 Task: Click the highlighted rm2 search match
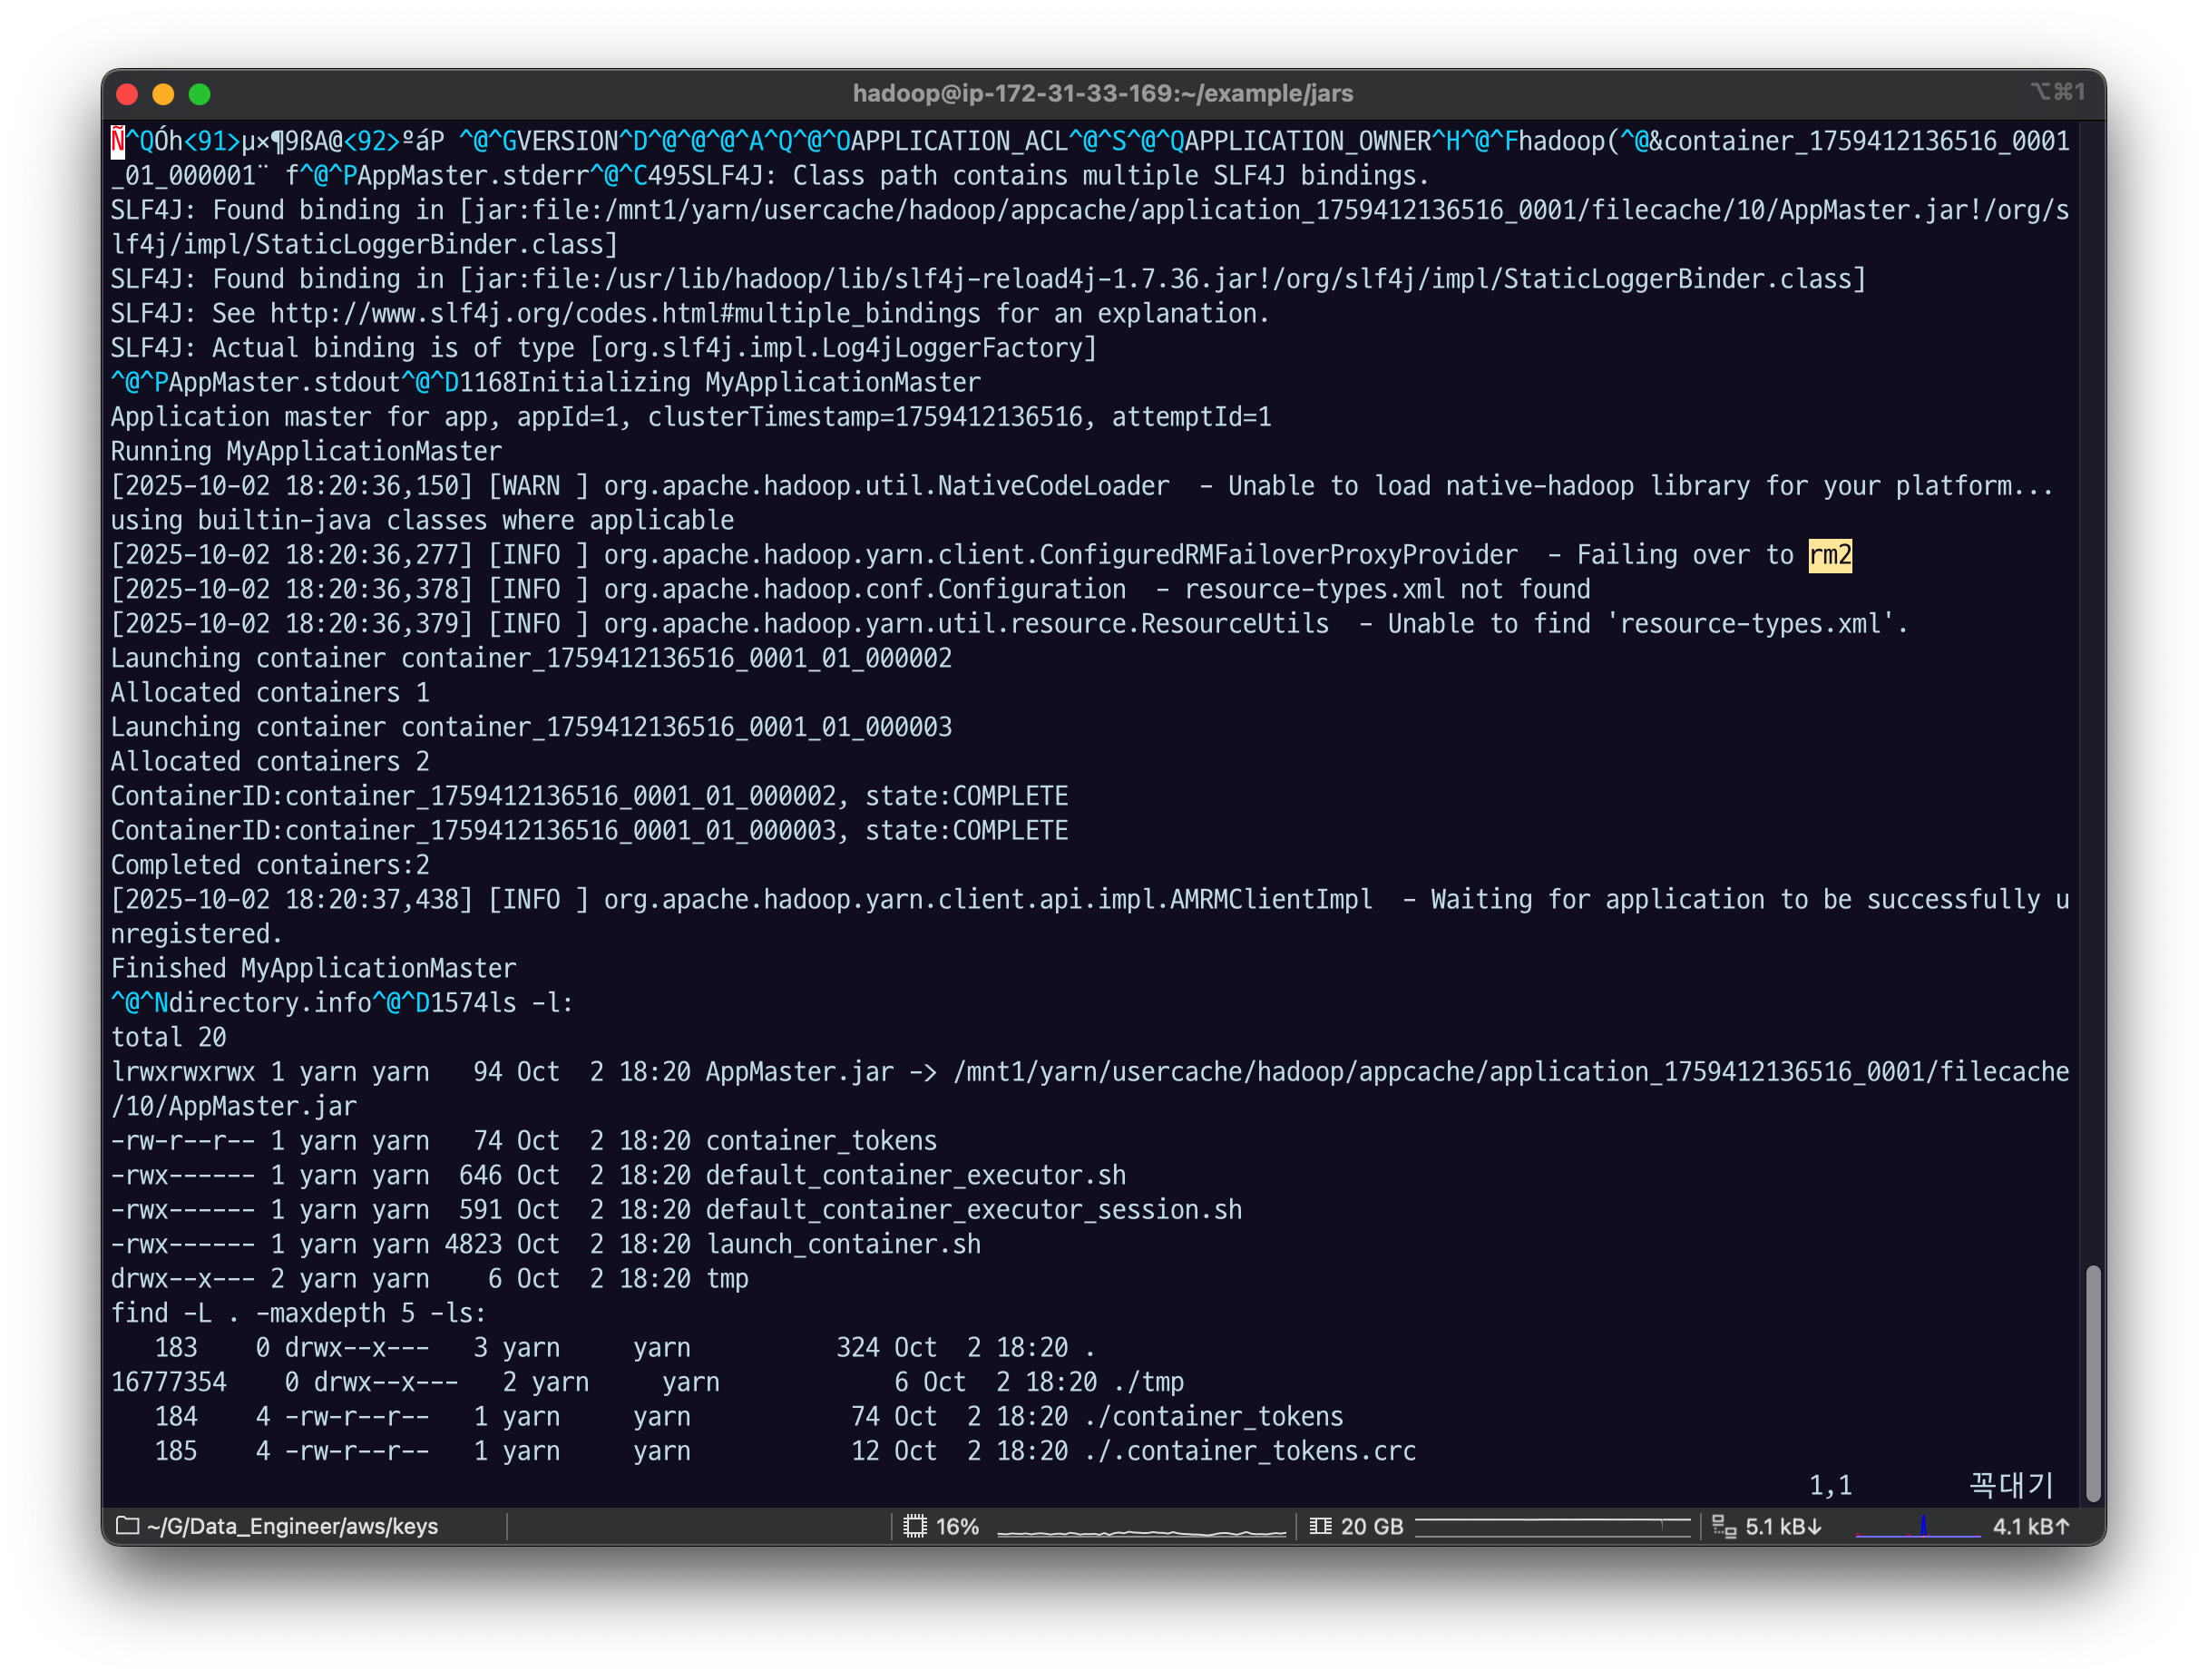(x=1830, y=555)
